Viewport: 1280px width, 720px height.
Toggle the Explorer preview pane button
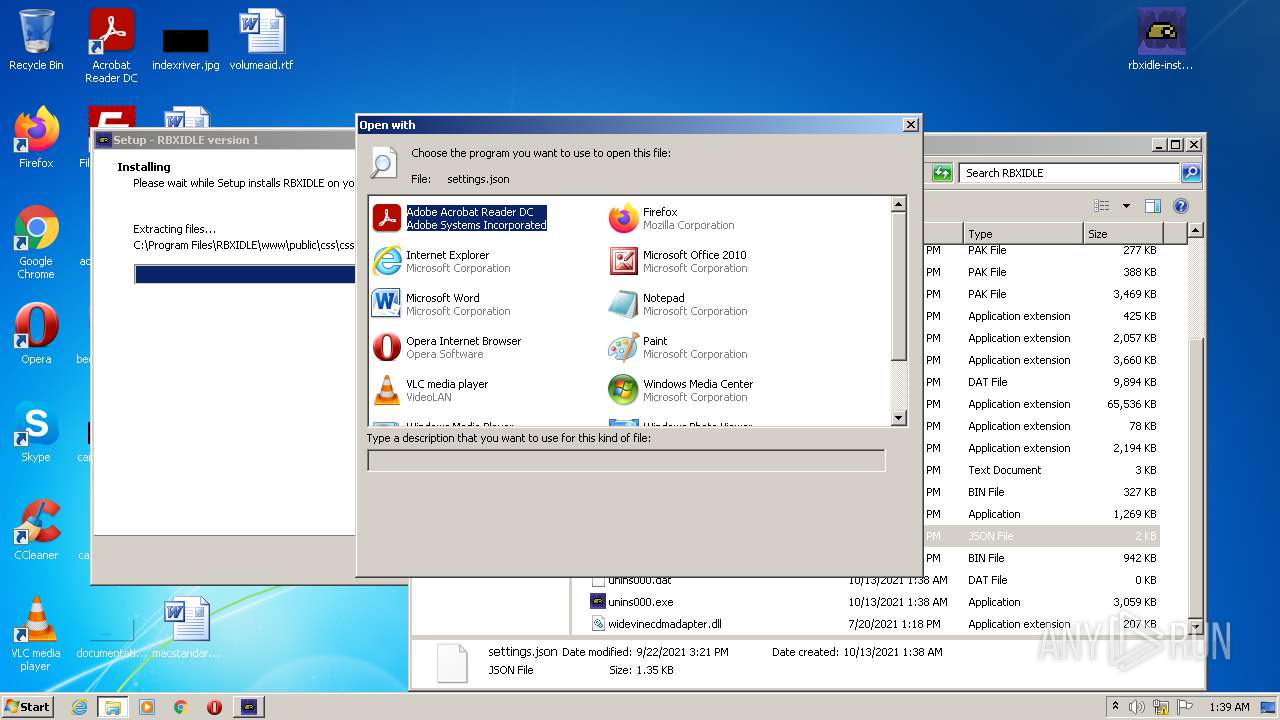1153,206
